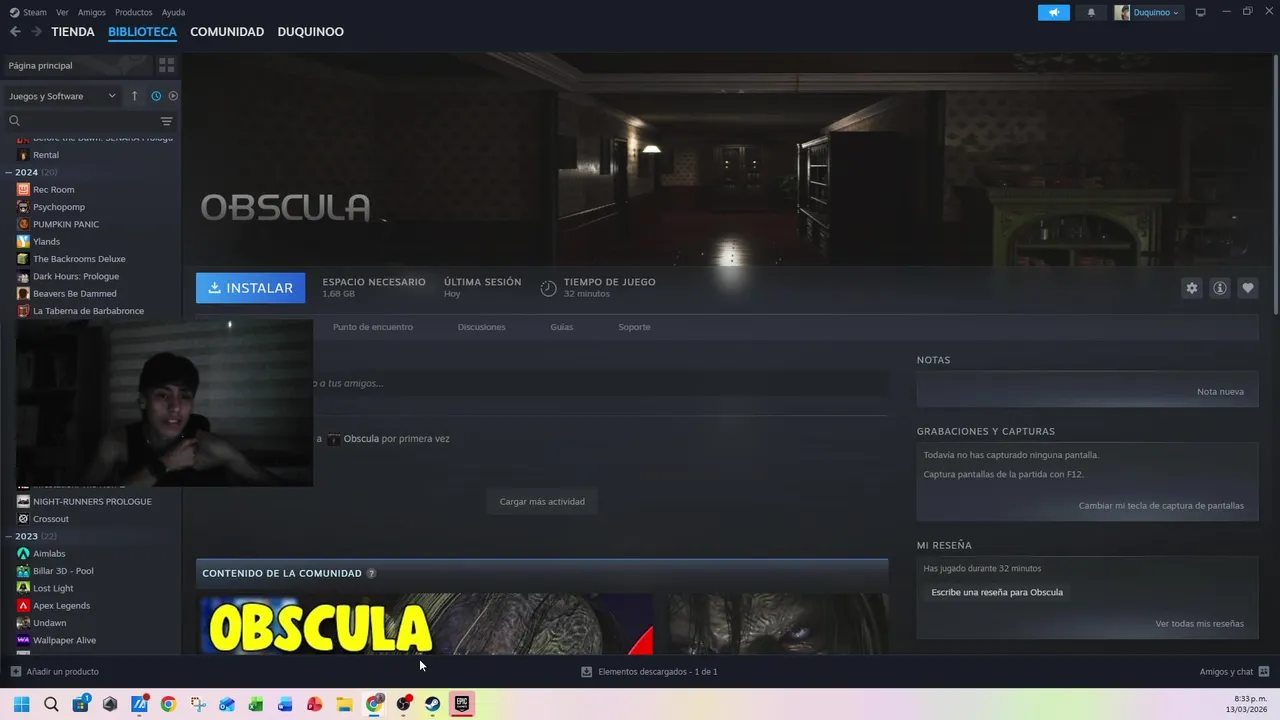The image size is (1280, 720).
Task: Select Crossout in library
Action: 50,519
